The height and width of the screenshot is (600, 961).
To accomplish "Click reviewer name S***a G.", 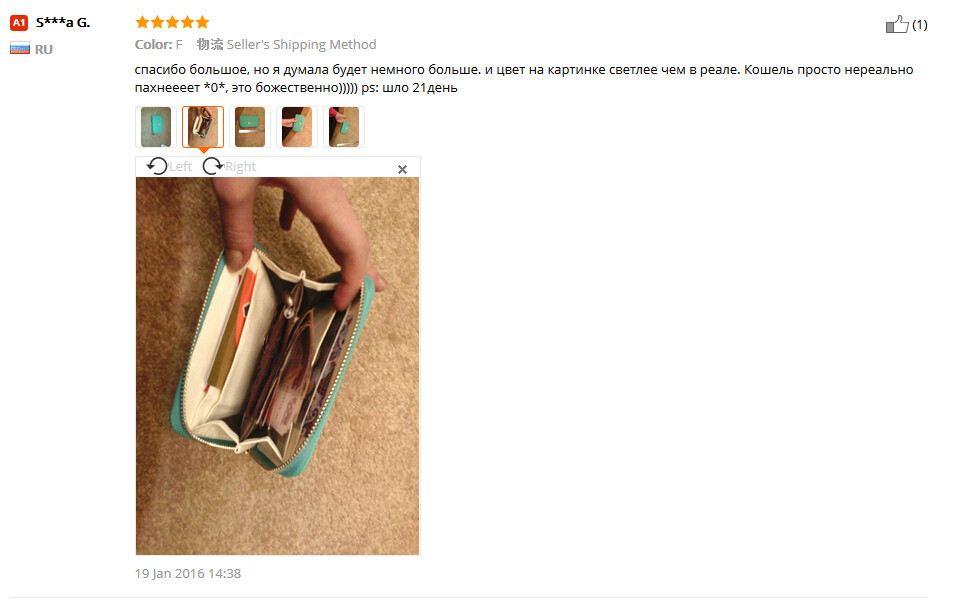I will coord(63,23).
